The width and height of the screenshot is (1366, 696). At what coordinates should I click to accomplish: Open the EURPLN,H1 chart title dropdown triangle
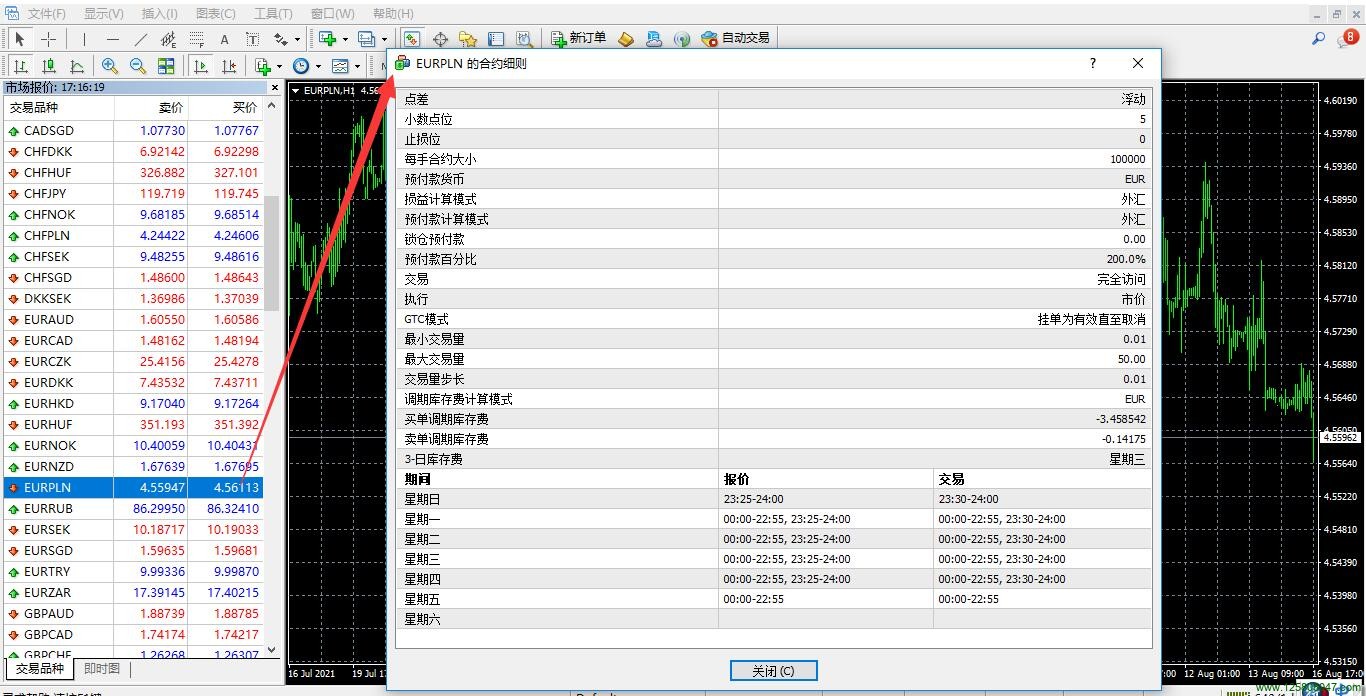[x=296, y=91]
